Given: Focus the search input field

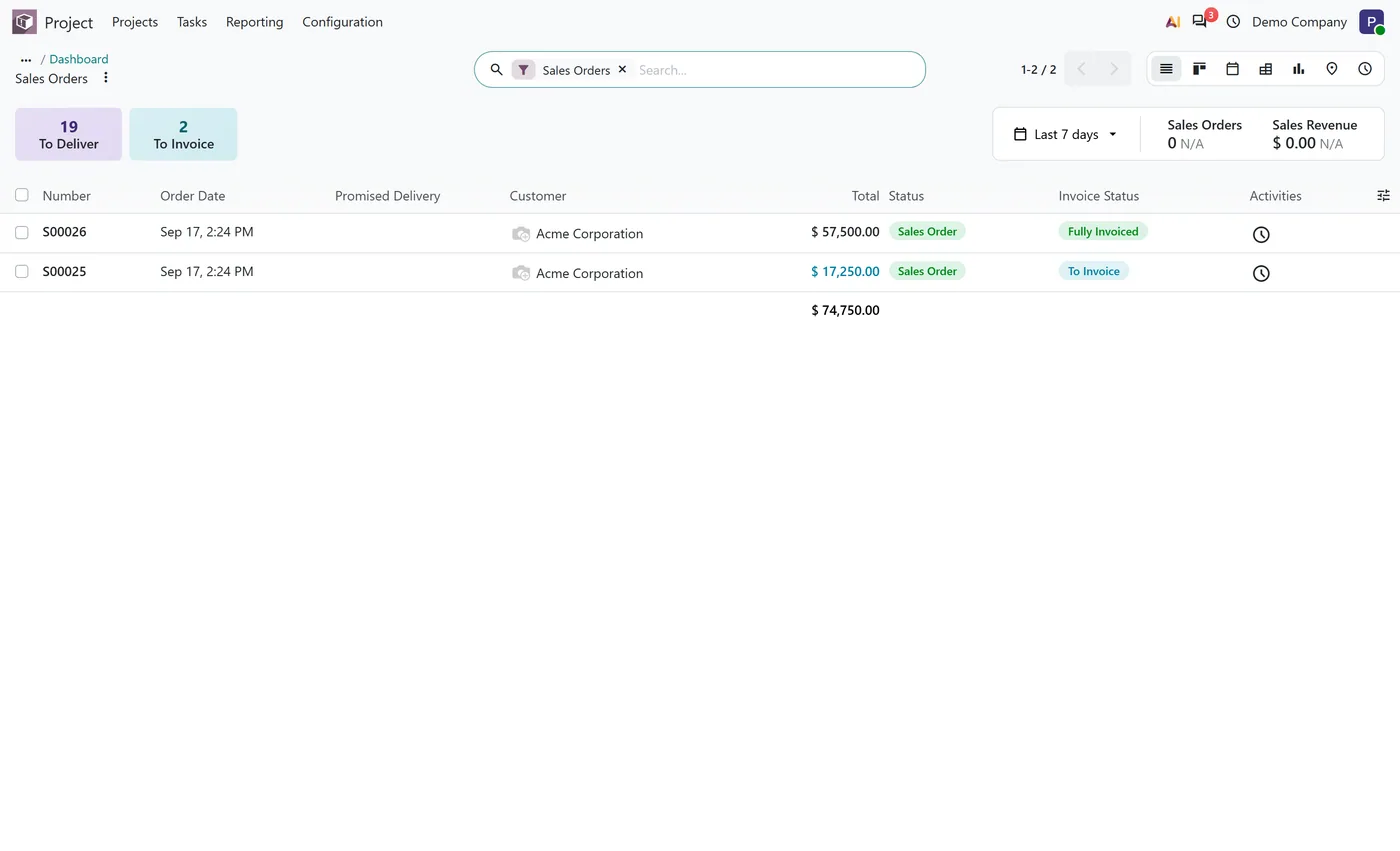Looking at the screenshot, I should [775, 70].
